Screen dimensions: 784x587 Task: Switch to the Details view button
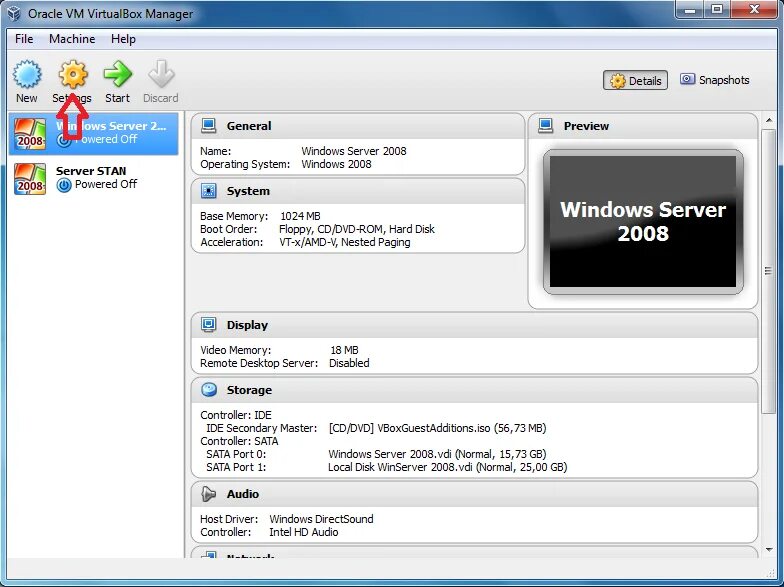[x=636, y=80]
